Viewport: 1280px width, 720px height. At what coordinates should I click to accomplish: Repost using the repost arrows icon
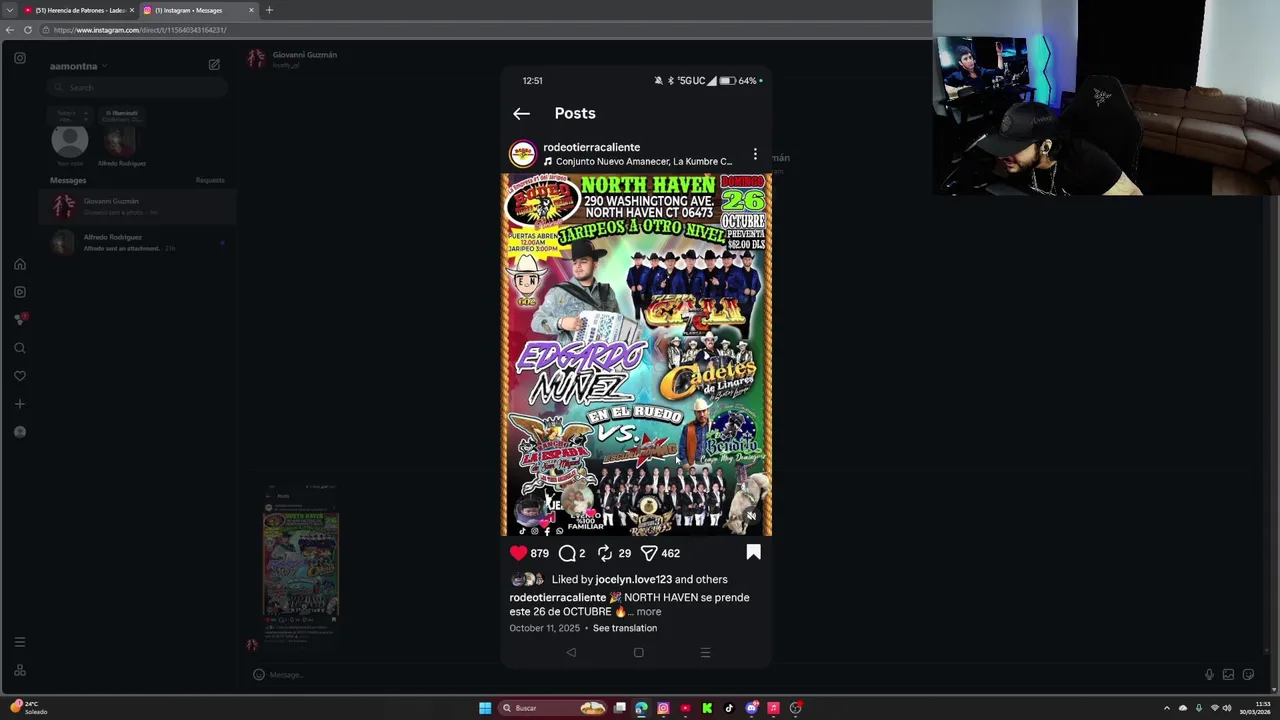click(x=604, y=553)
